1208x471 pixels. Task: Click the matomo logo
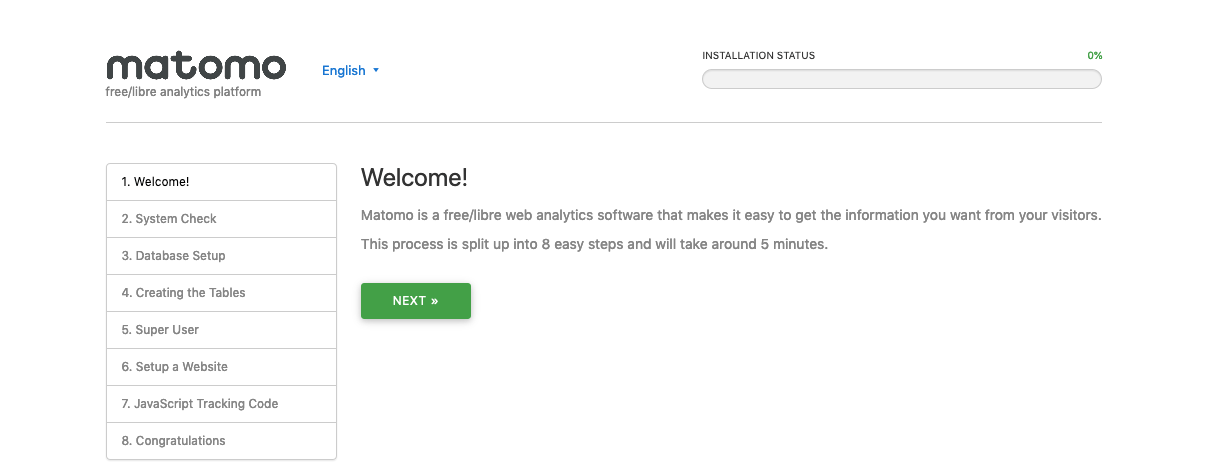click(x=196, y=67)
